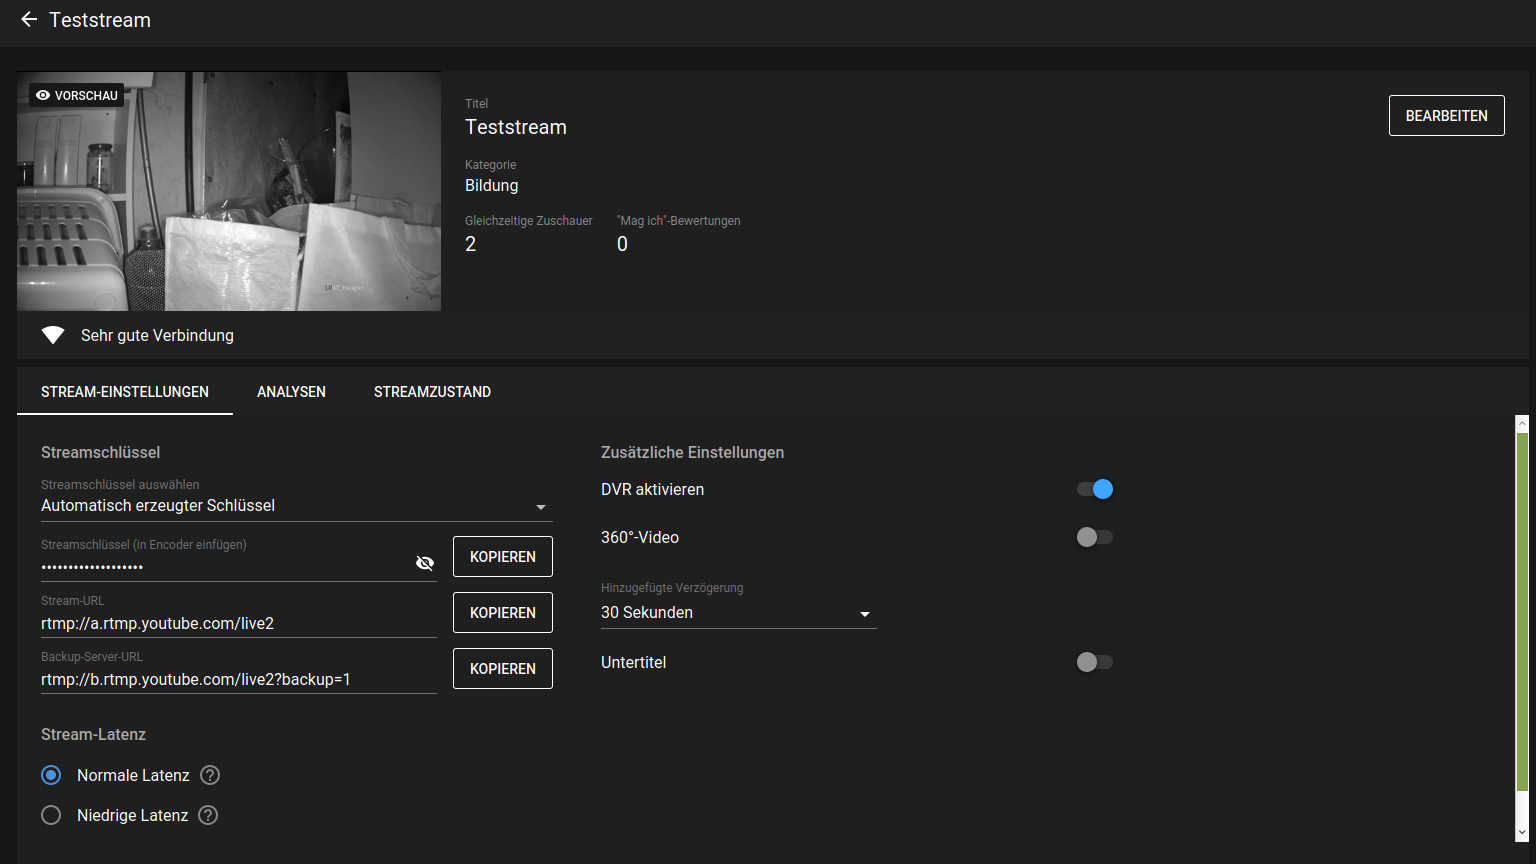
Task: Click the Sehr gute Verbindung status text
Action: pyautogui.click(x=157, y=335)
